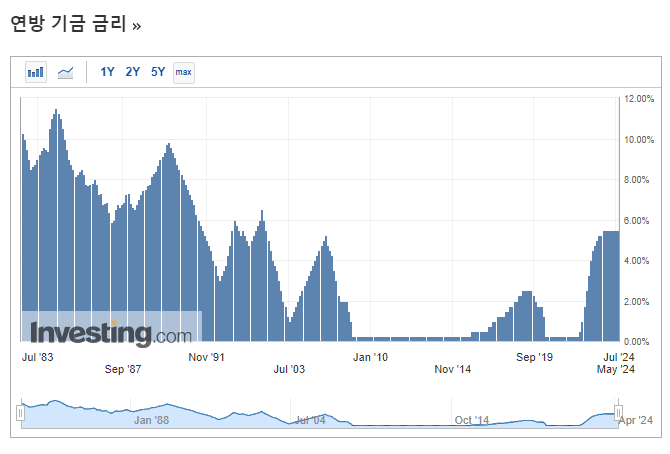Open the 연방 기금 금리 heading link
The width and height of the screenshot is (670, 454).
(x=76, y=24)
